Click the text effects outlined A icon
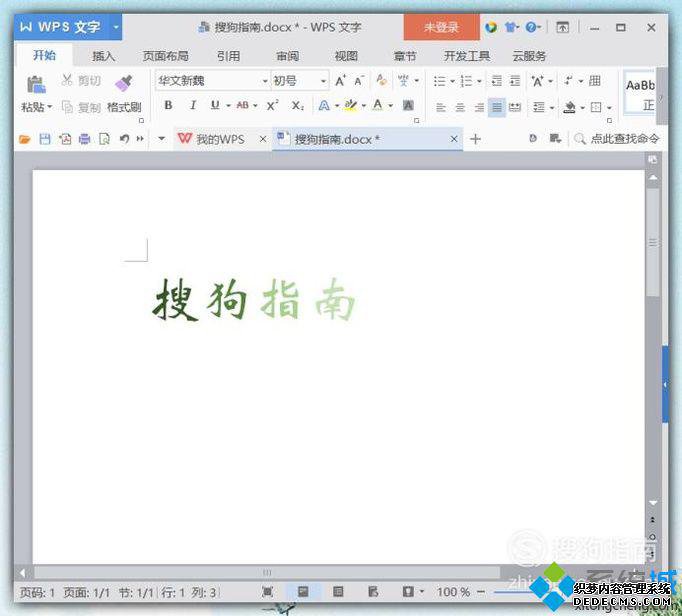 click(324, 105)
